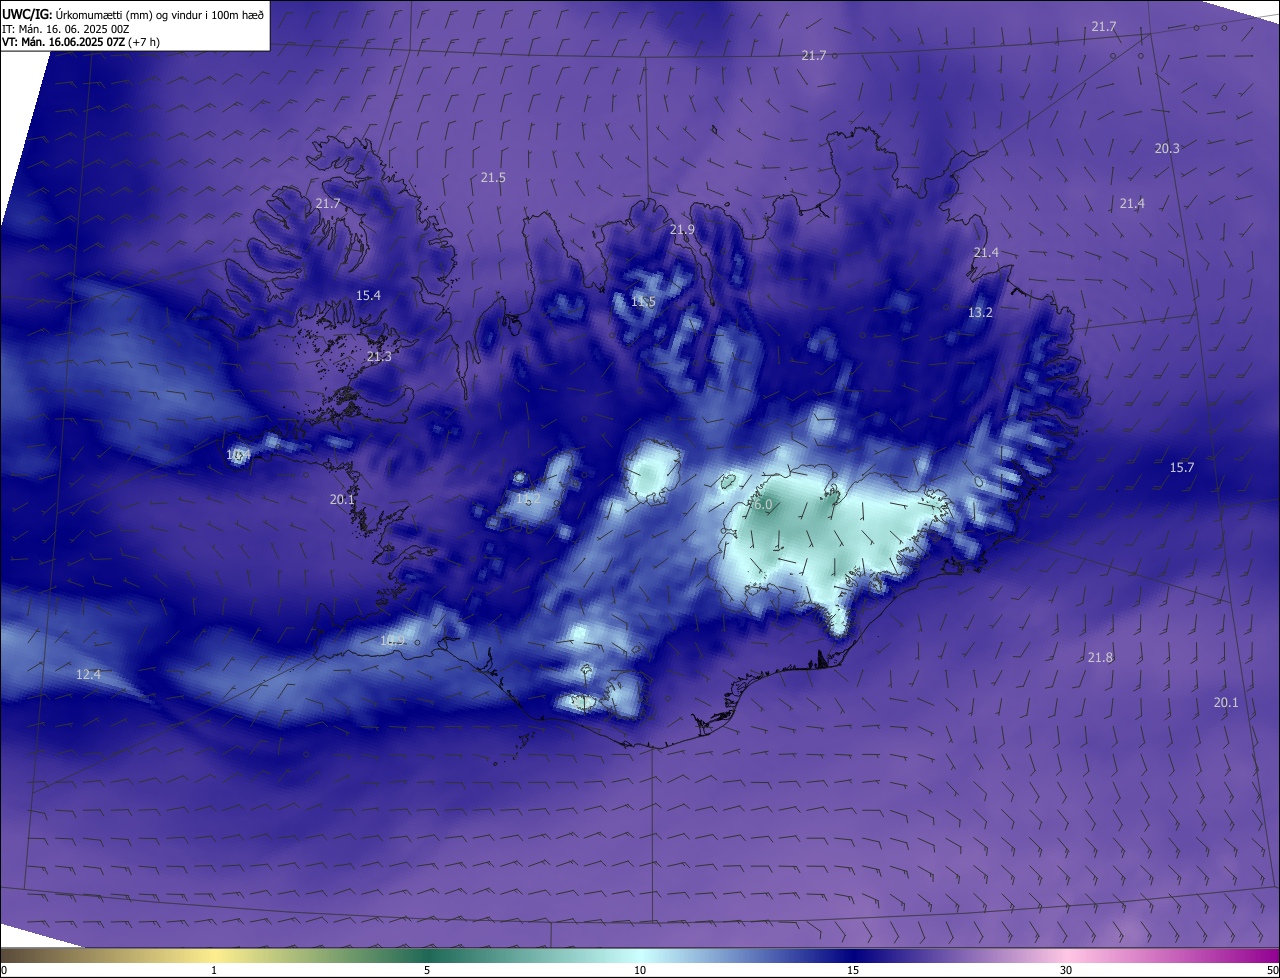Click the 20.3 value on the map

[x=1167, y=148]
